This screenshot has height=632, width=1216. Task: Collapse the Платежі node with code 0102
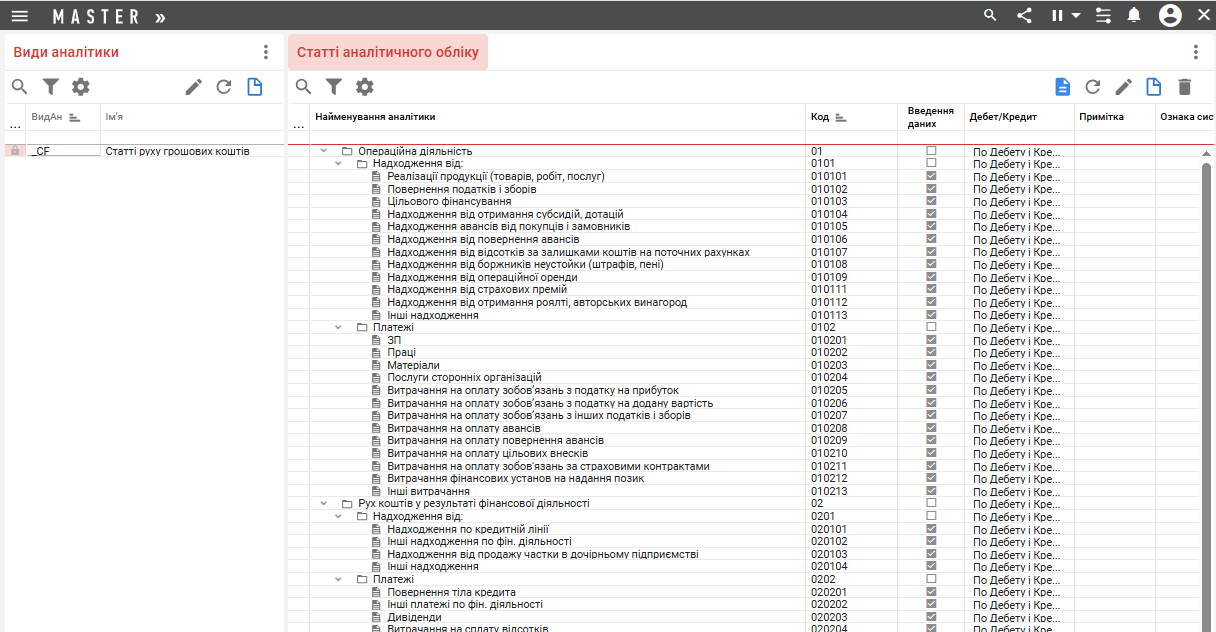(x=338, y=327)
